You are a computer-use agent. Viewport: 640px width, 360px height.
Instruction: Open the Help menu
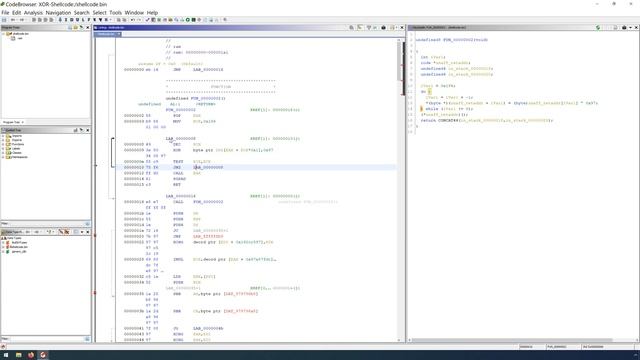[x=152, y=13]
